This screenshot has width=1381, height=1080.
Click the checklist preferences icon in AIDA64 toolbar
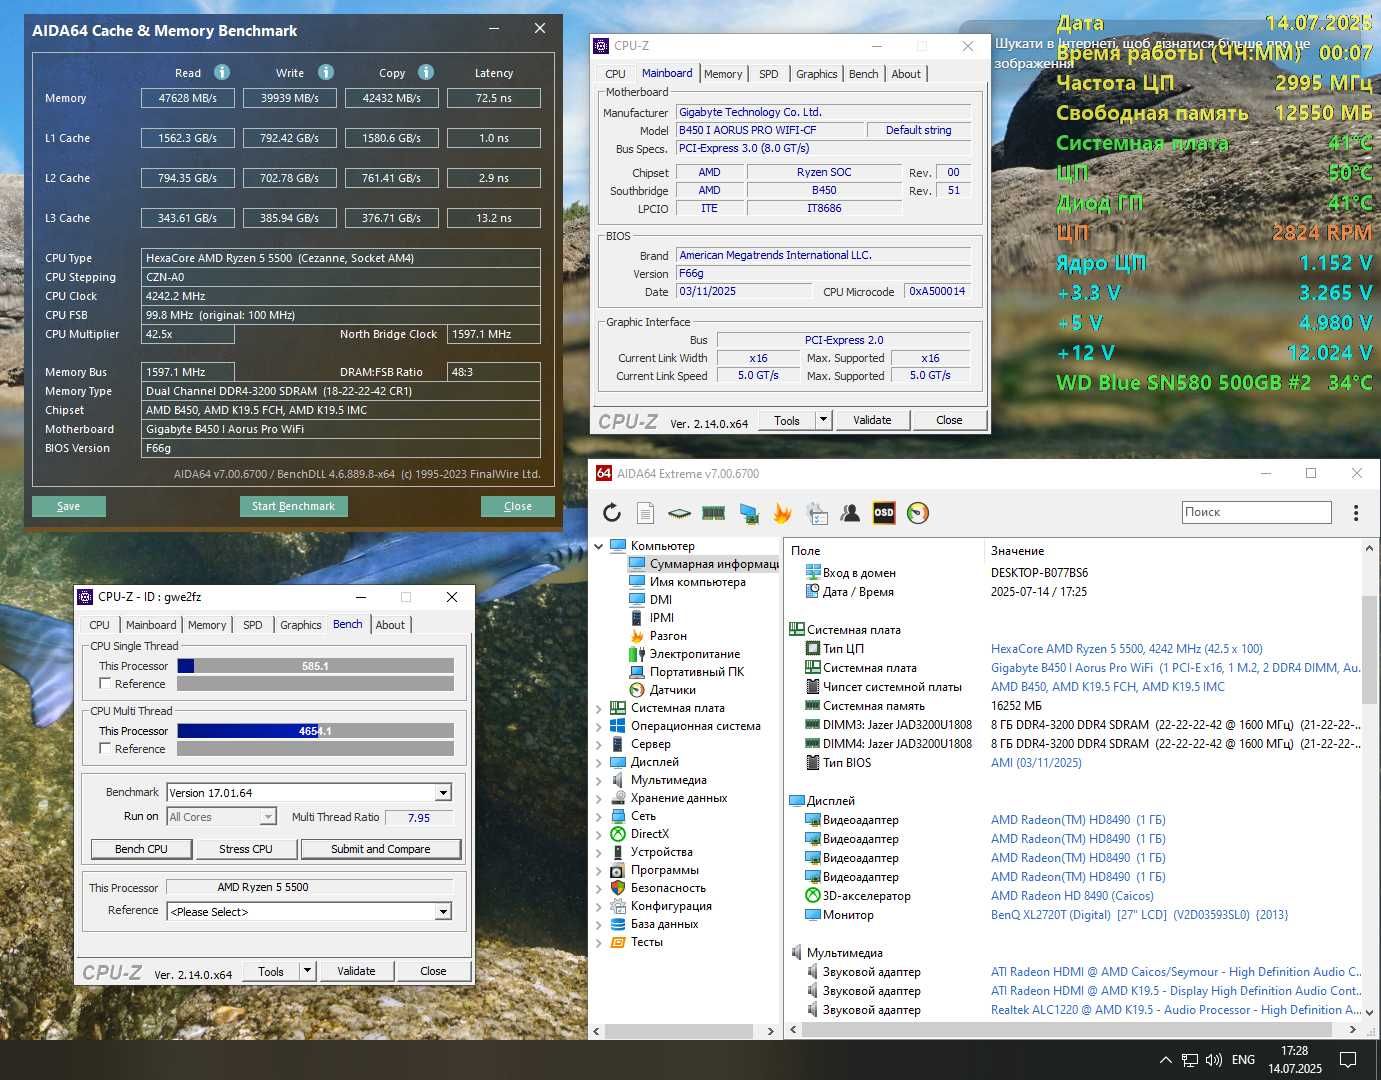(x=817, y=513)
